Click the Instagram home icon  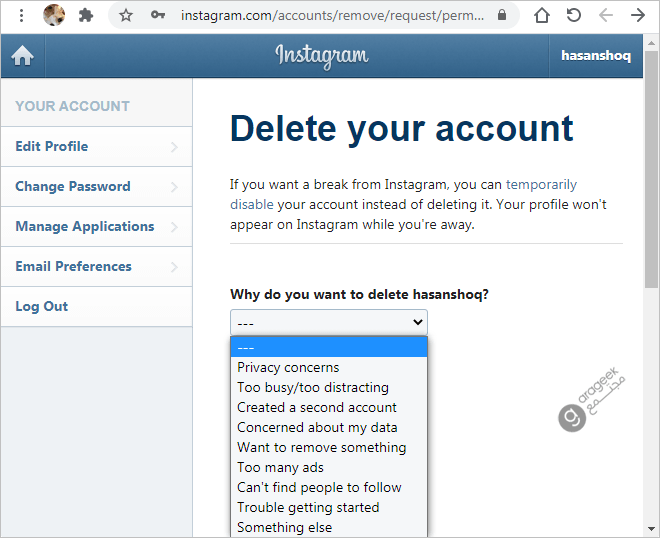[22, 56]
